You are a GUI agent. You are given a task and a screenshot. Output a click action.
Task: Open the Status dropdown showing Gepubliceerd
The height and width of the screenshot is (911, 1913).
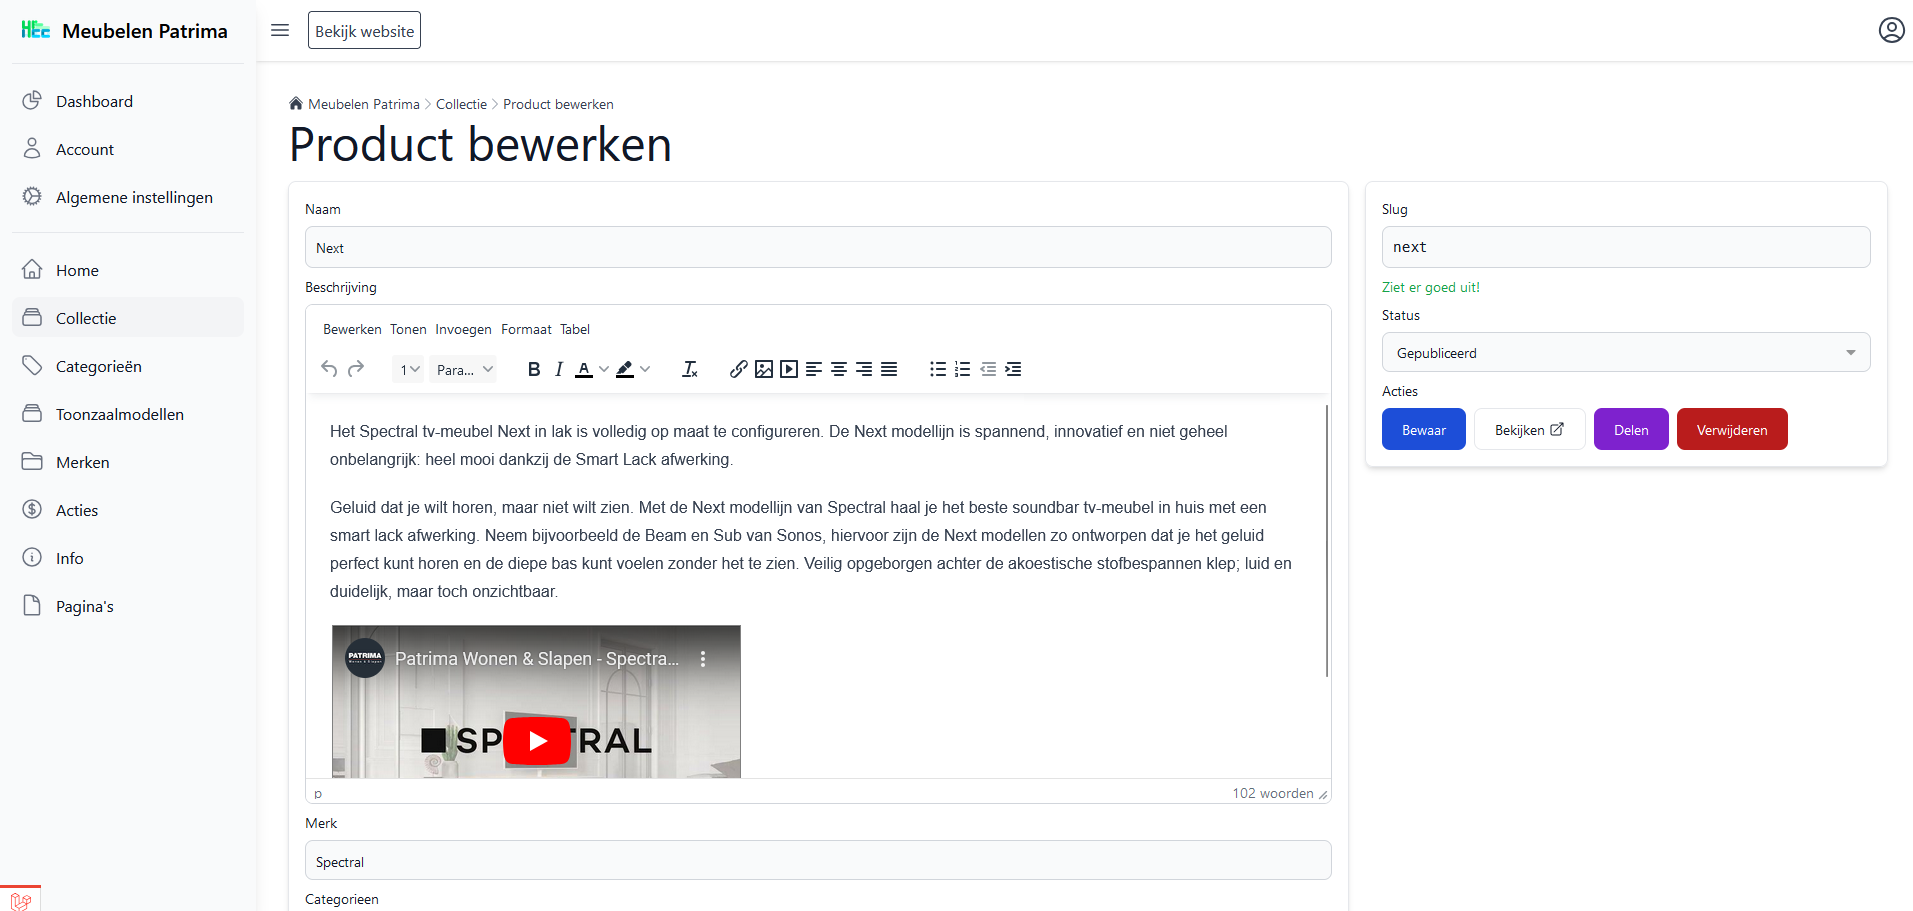(x=1625, y=353)
